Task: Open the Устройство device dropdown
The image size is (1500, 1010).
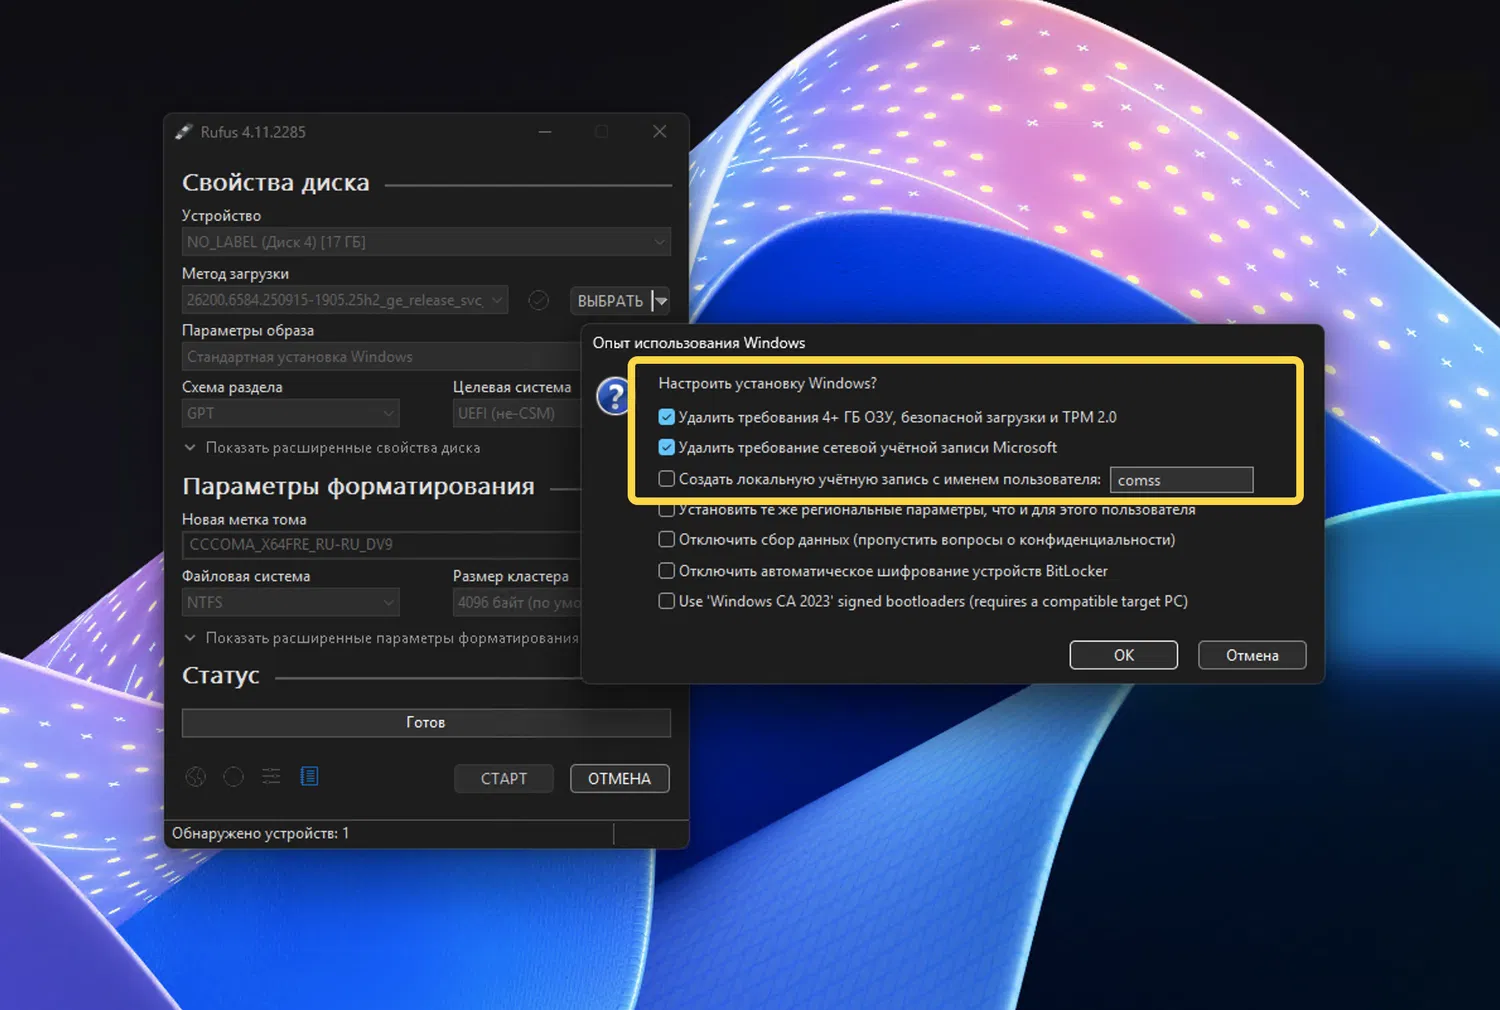Action: (426, 242)
